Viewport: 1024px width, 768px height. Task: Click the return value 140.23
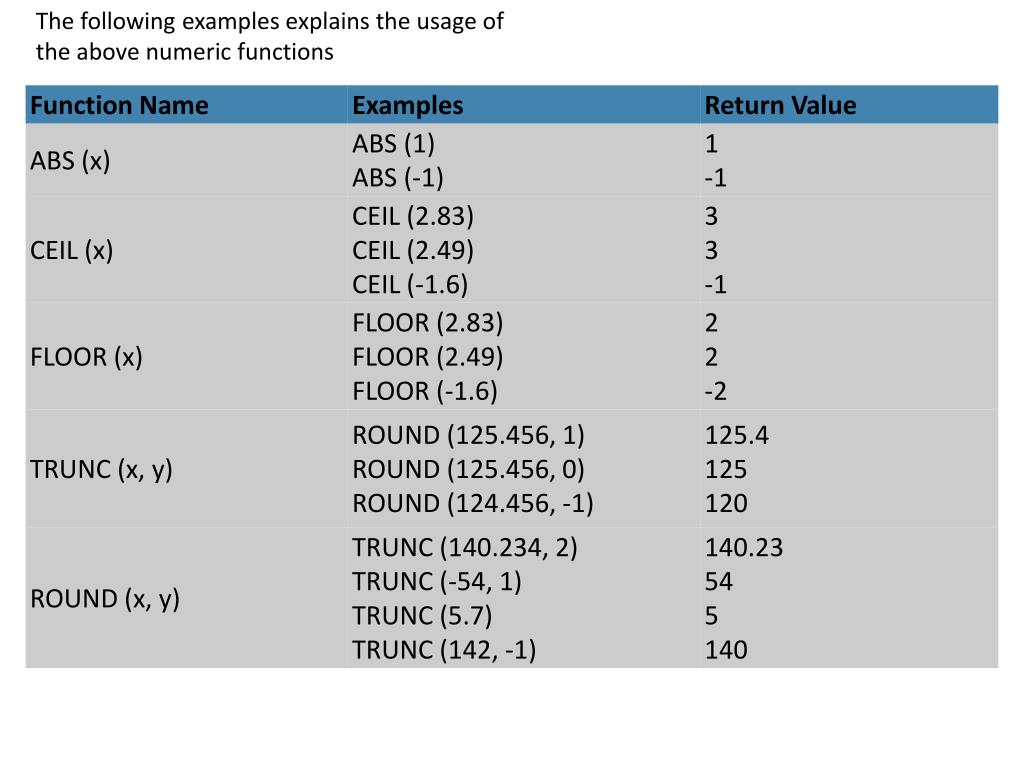(744, 547)
